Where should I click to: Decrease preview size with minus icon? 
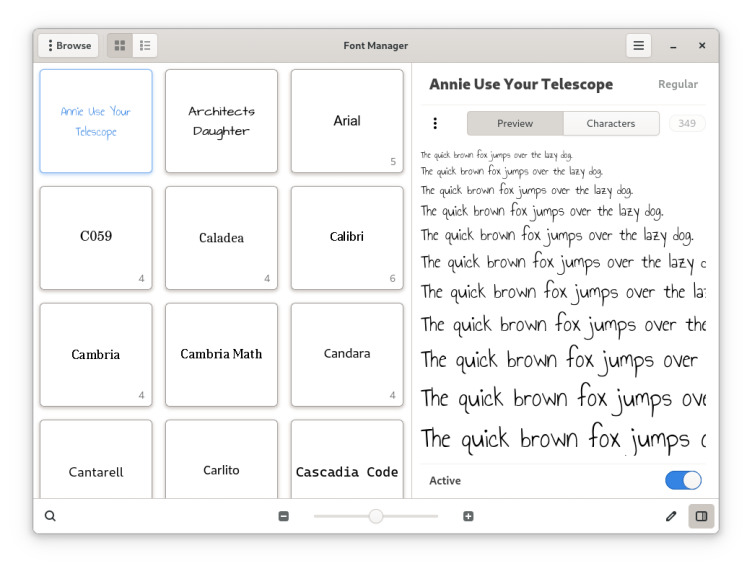(x=284, y=516)
